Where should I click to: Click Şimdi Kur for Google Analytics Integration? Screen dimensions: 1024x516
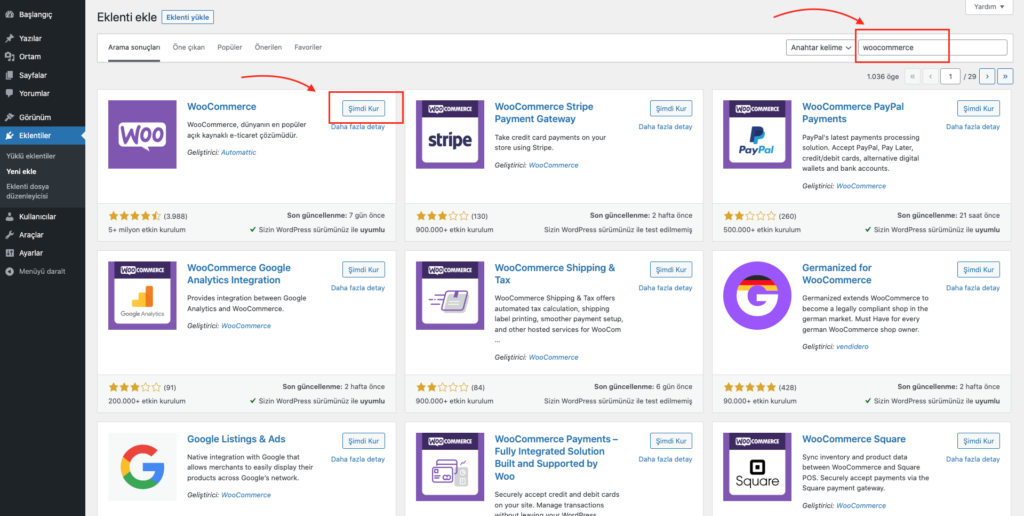[x=364, y=269]
